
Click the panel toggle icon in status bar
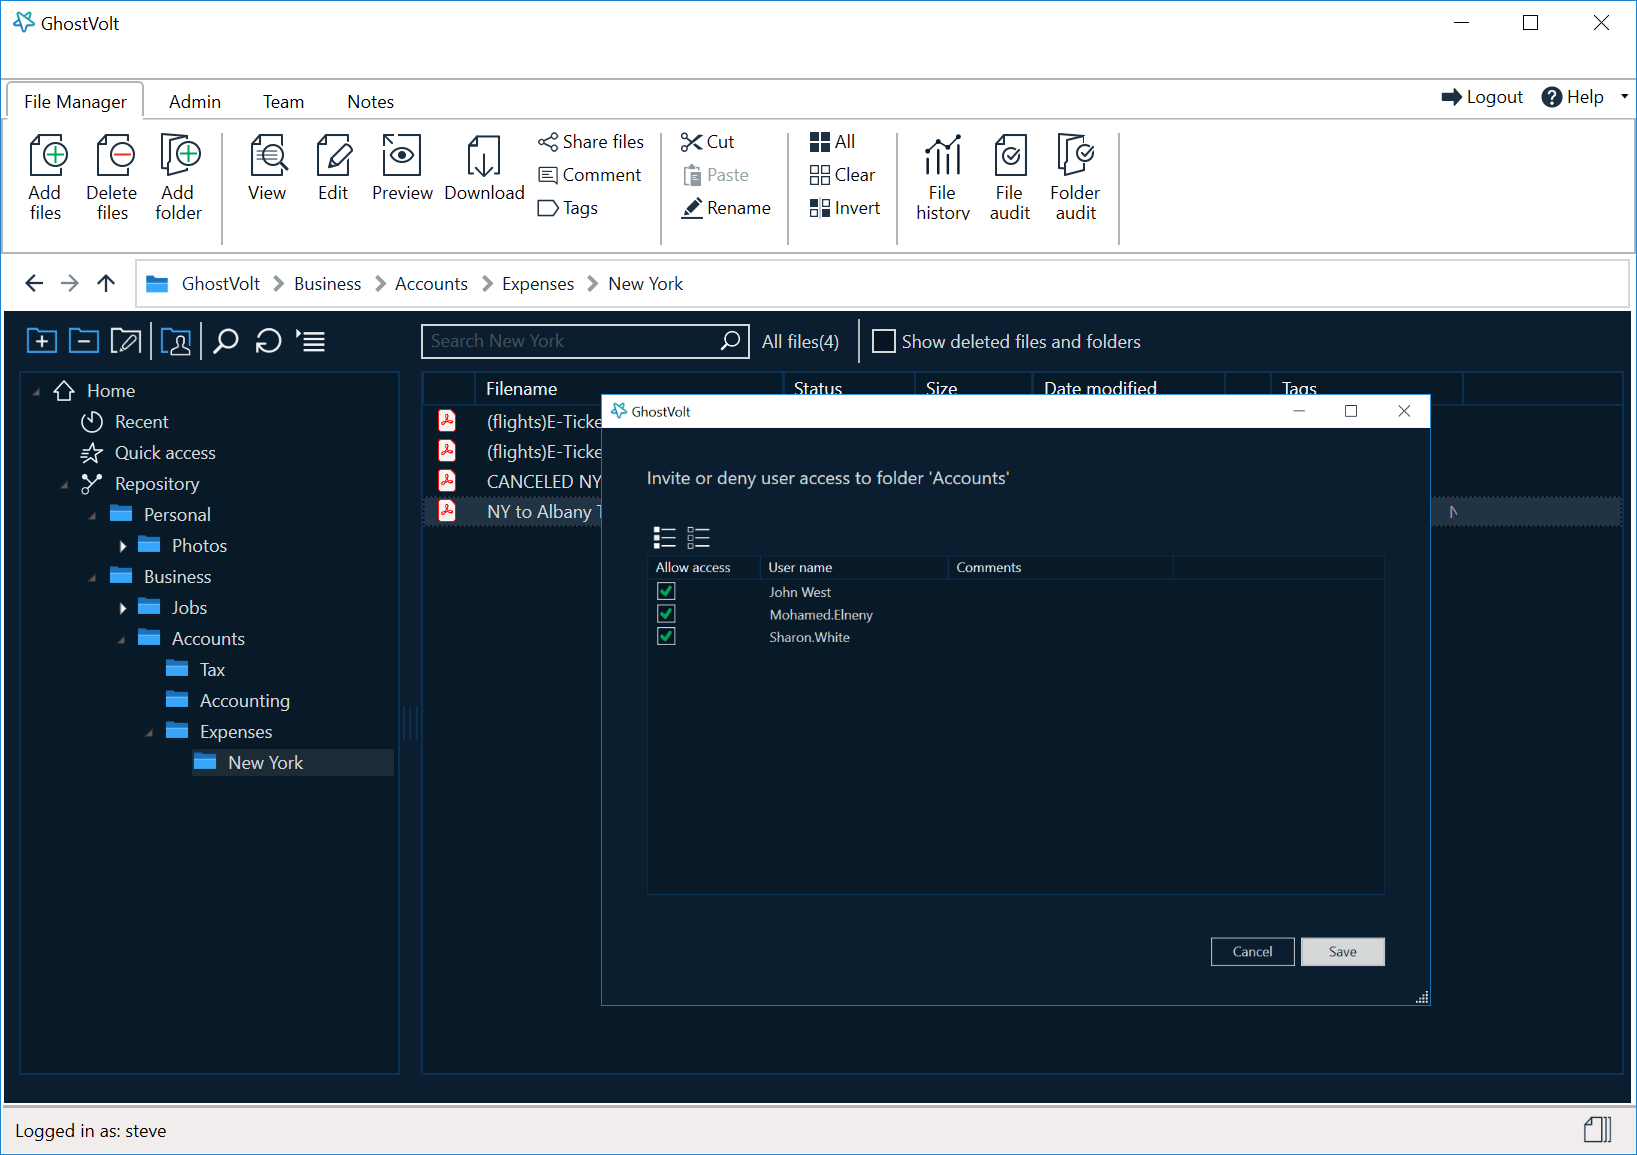[1598, 1130]
